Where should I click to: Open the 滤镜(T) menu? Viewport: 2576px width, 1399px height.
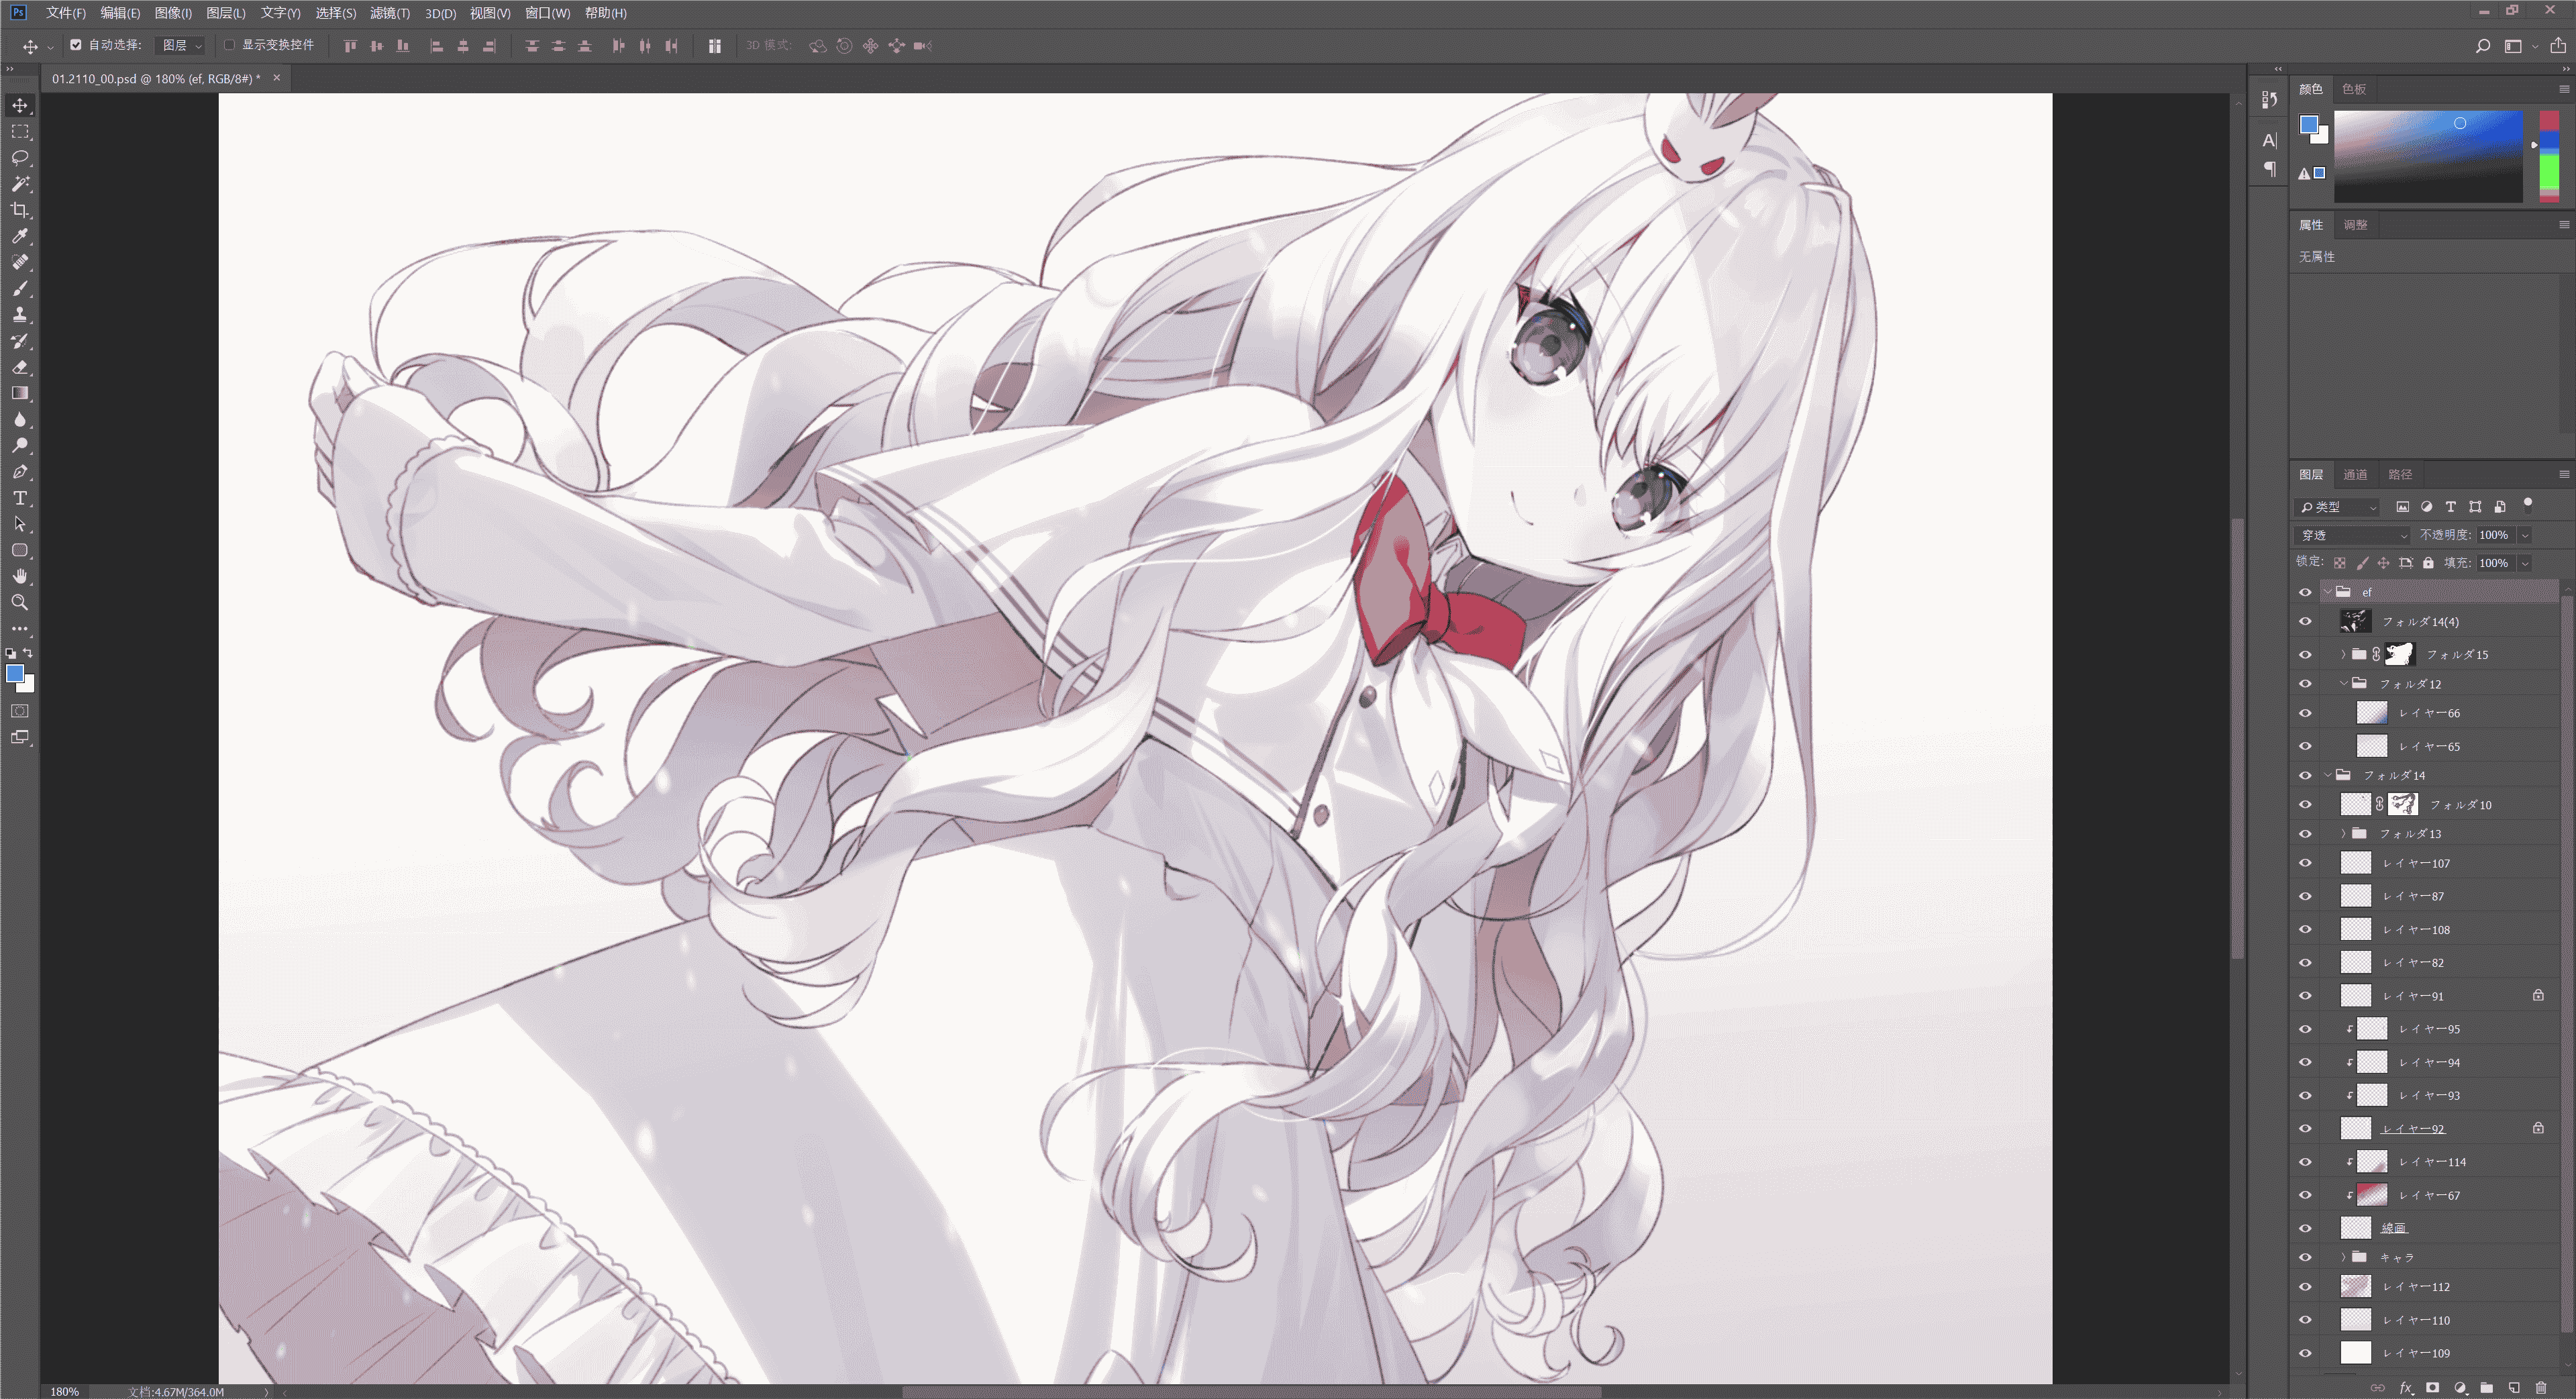[x=390, y=13]
